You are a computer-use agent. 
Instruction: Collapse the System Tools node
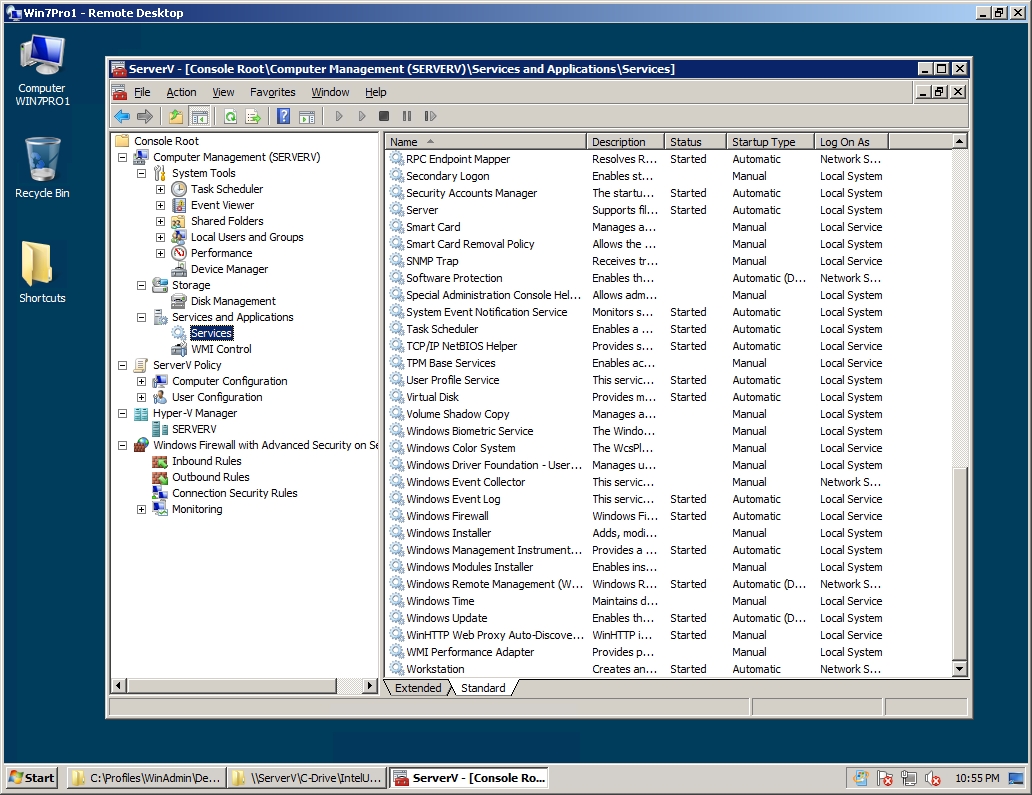click(141, 174)
